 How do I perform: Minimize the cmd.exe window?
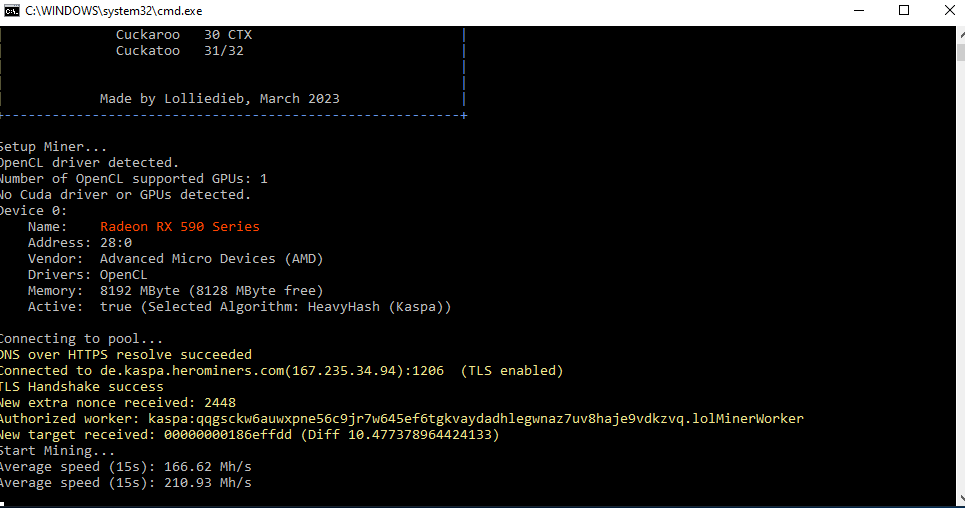[859, 10]
